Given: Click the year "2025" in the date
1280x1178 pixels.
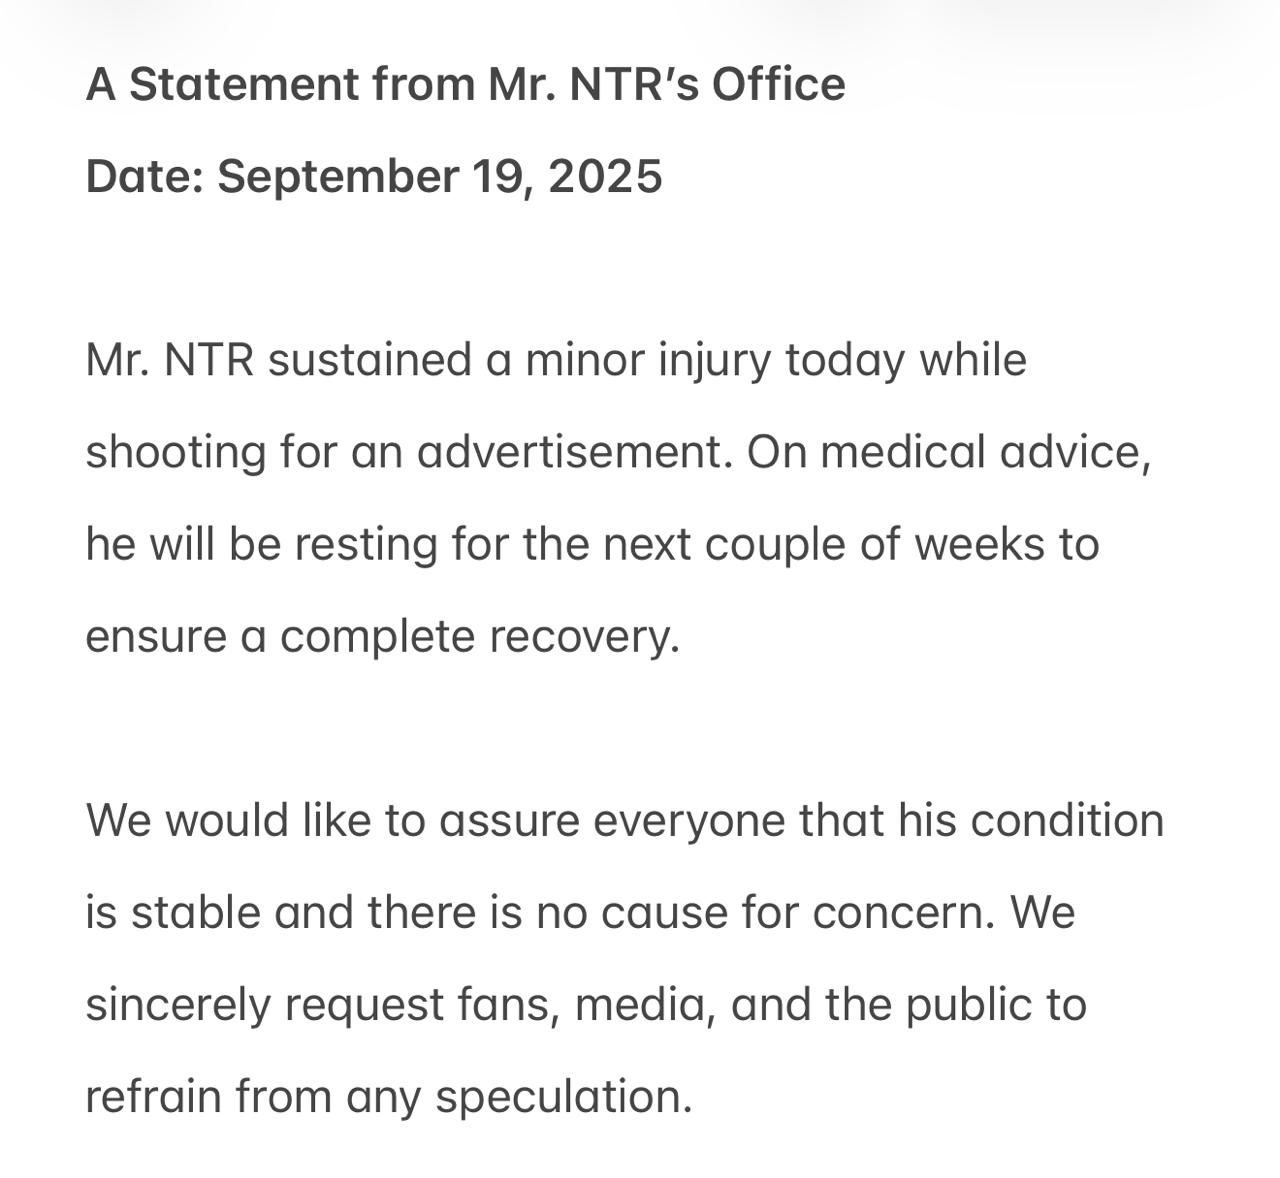Looking at the screenshot, I should (605, 177).
